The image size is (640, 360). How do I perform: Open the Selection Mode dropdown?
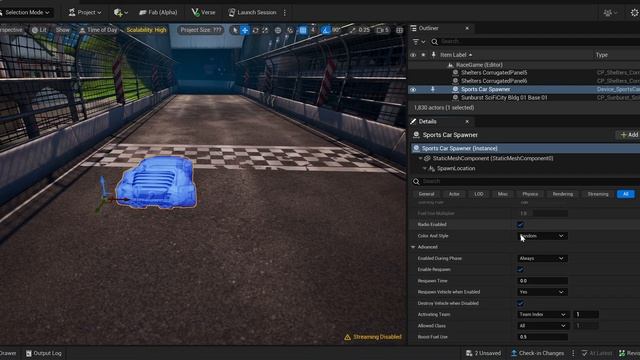tap(26, 12)
